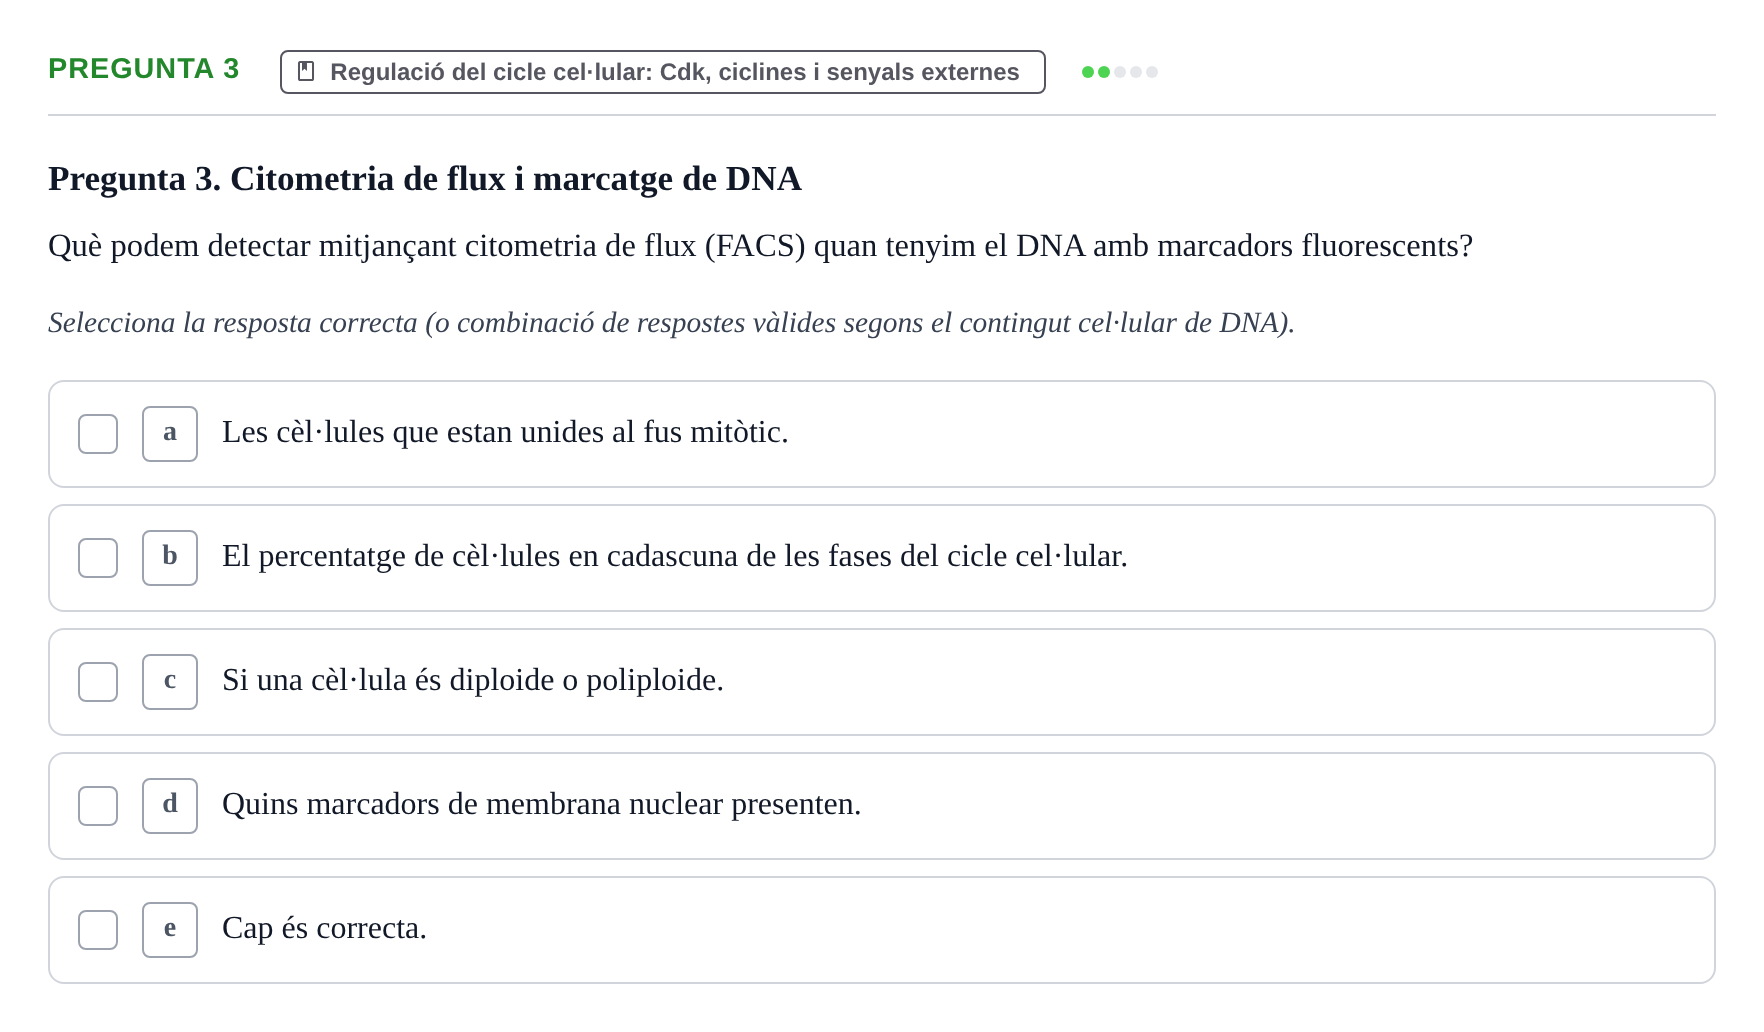Image resolution: width=1764 pixels, height=1032 pixels.
Task: Click the letter 'c' badge
Action: (170, 682)
